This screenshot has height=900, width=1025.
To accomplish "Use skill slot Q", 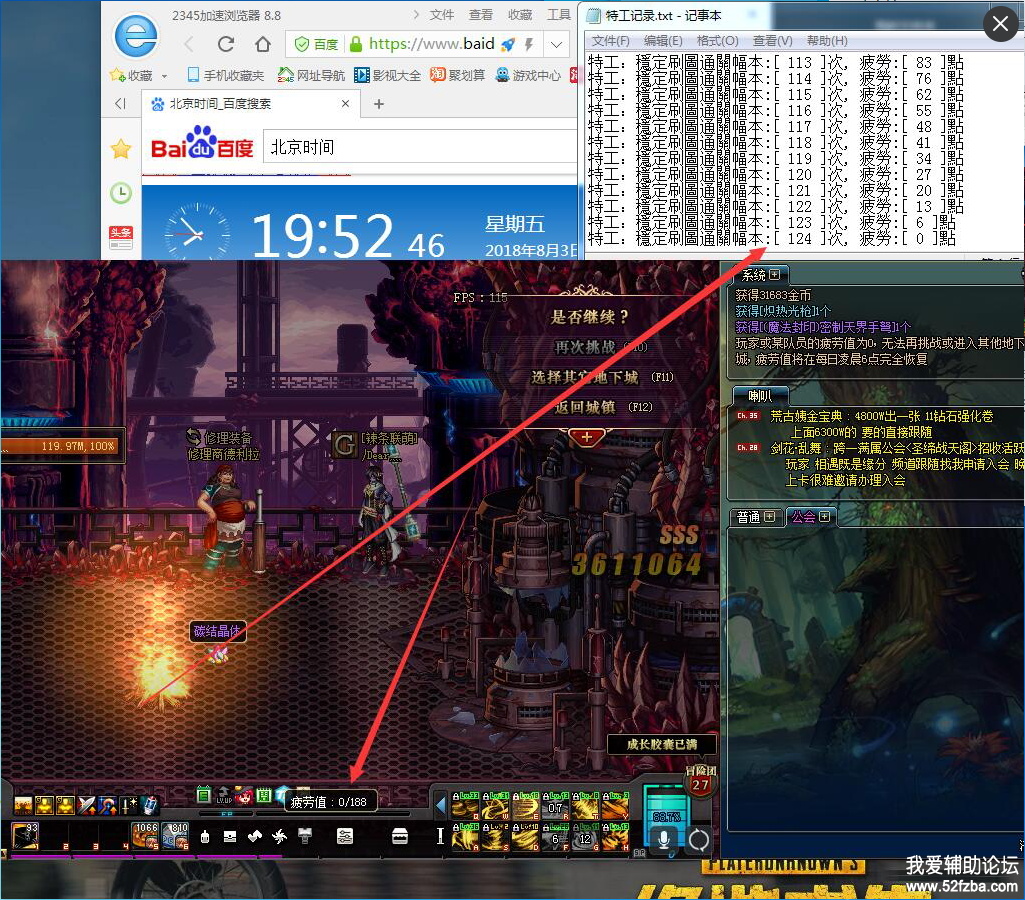I will click(x=465, y=806).
